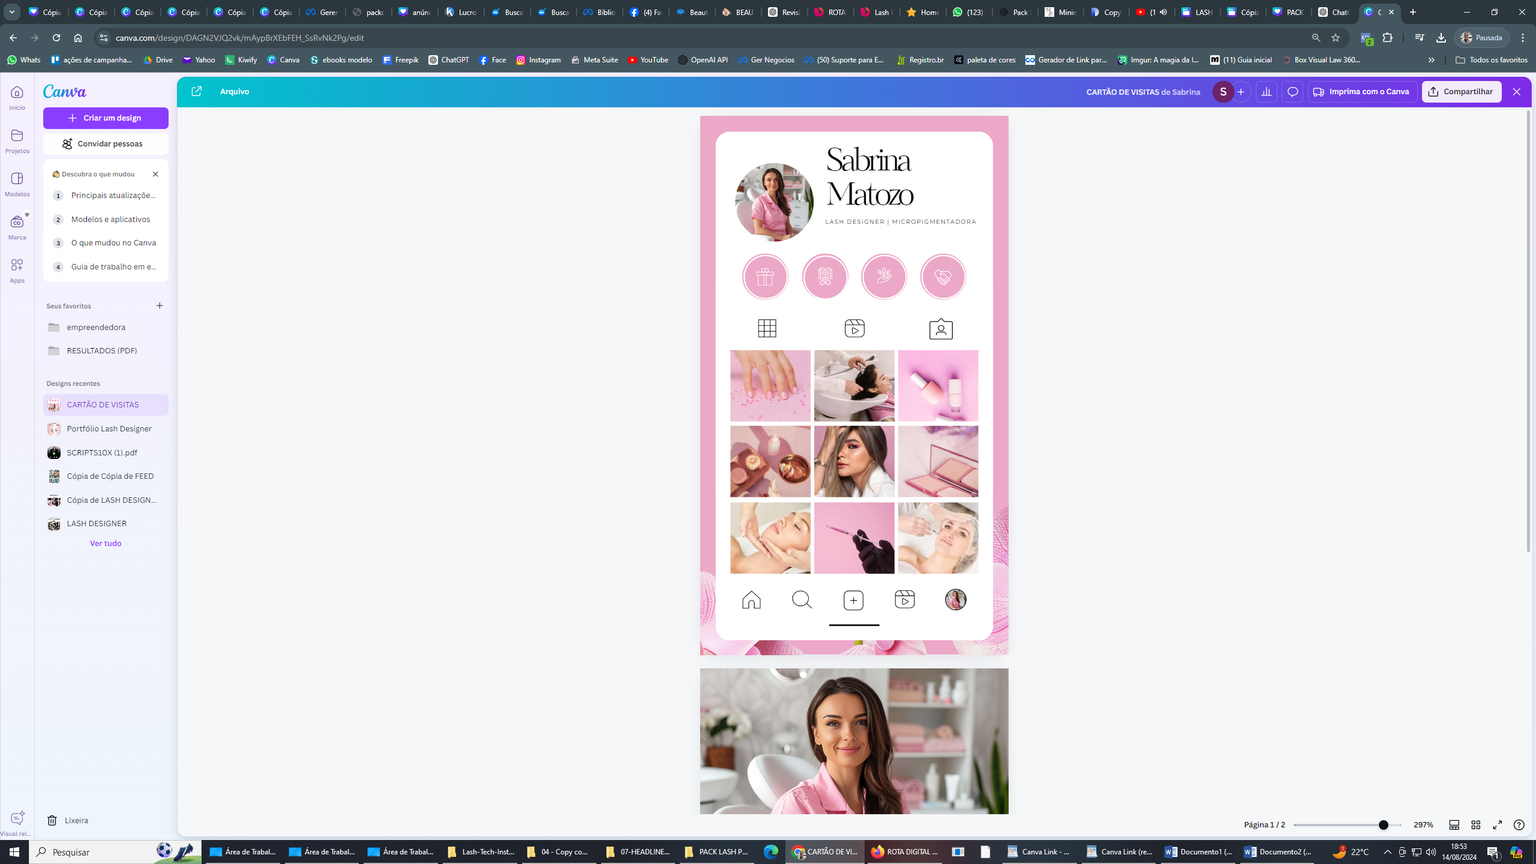Open the Pausada profile menu

tap(1482, 38)
